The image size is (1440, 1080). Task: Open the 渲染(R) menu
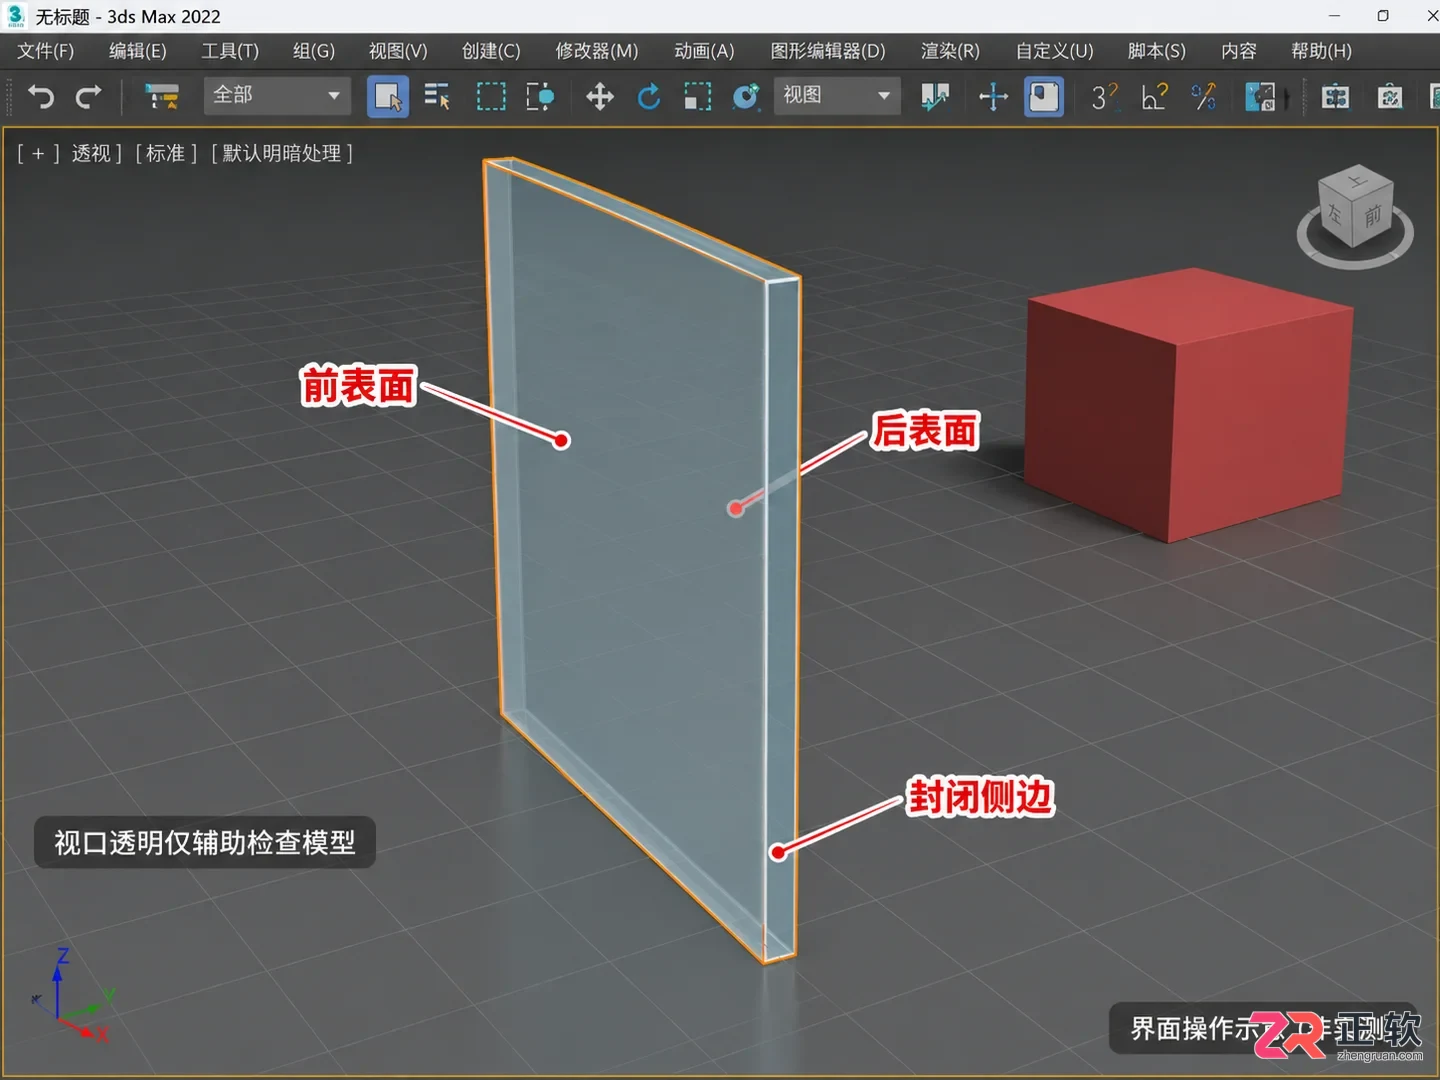point(950,51)
